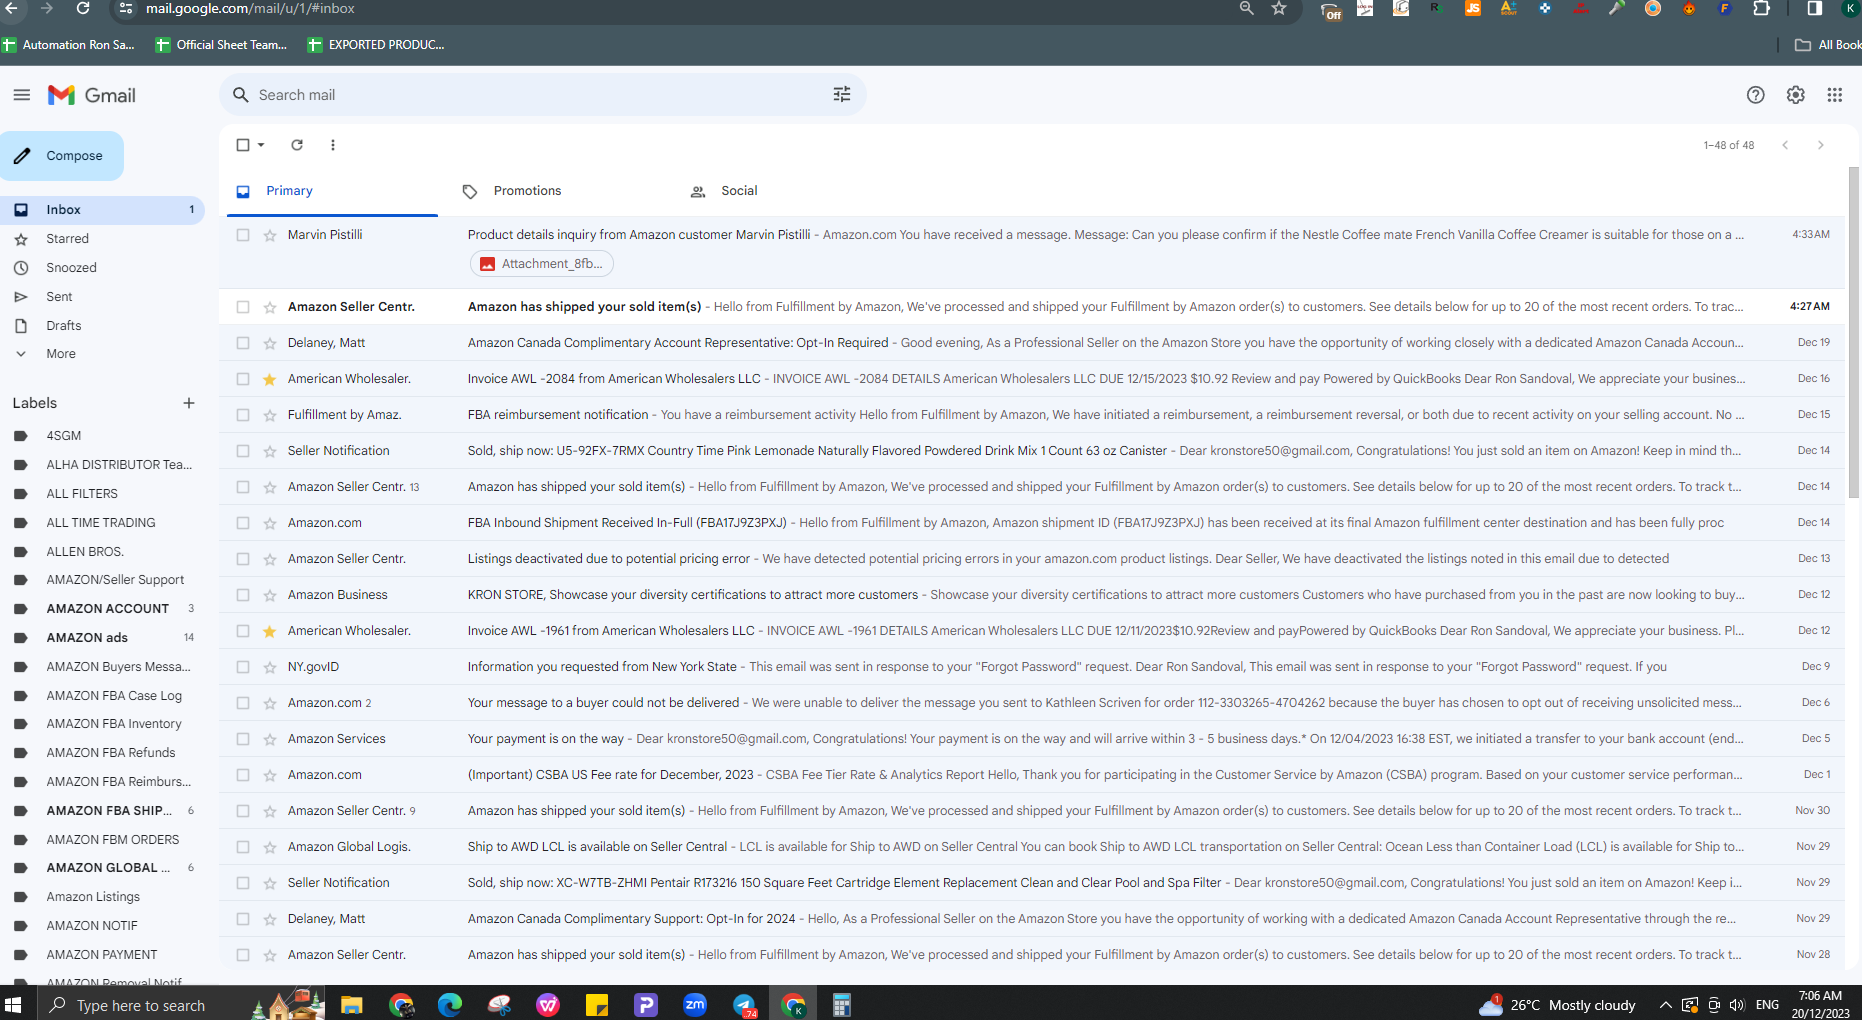Screen dimensions: 1862x1020
Task: Open Calculator from the taskbar
Action: 842,1005
